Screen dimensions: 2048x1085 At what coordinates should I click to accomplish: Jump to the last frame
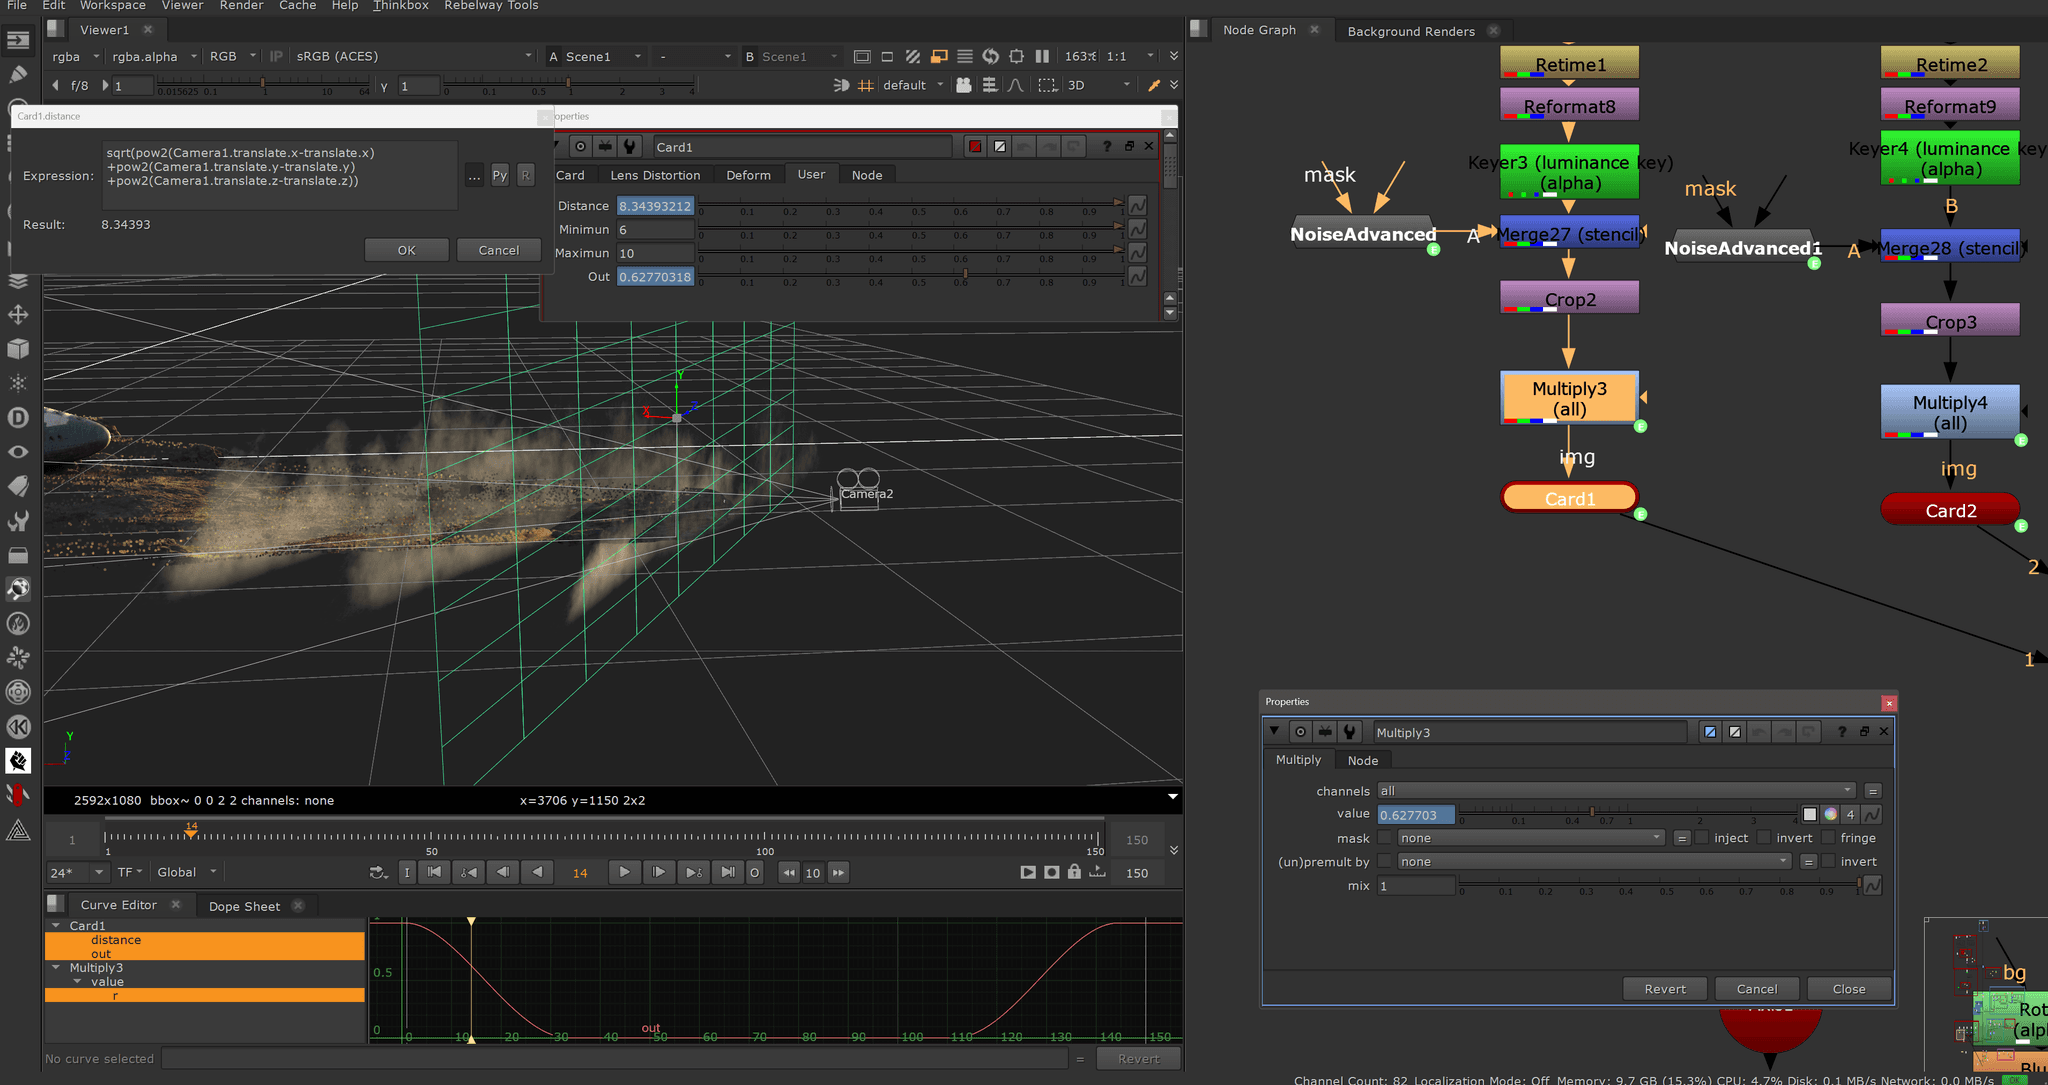(727, 872)
